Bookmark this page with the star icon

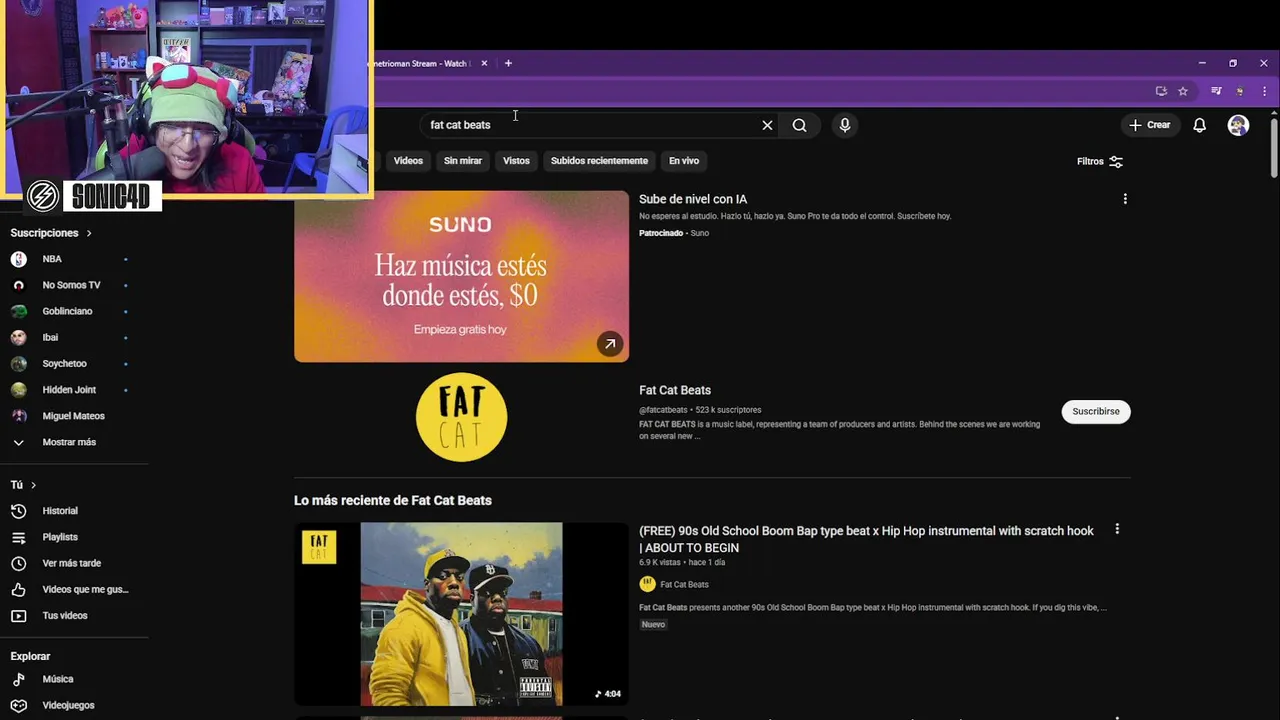pyautogui.click(x=1183, y=91)
